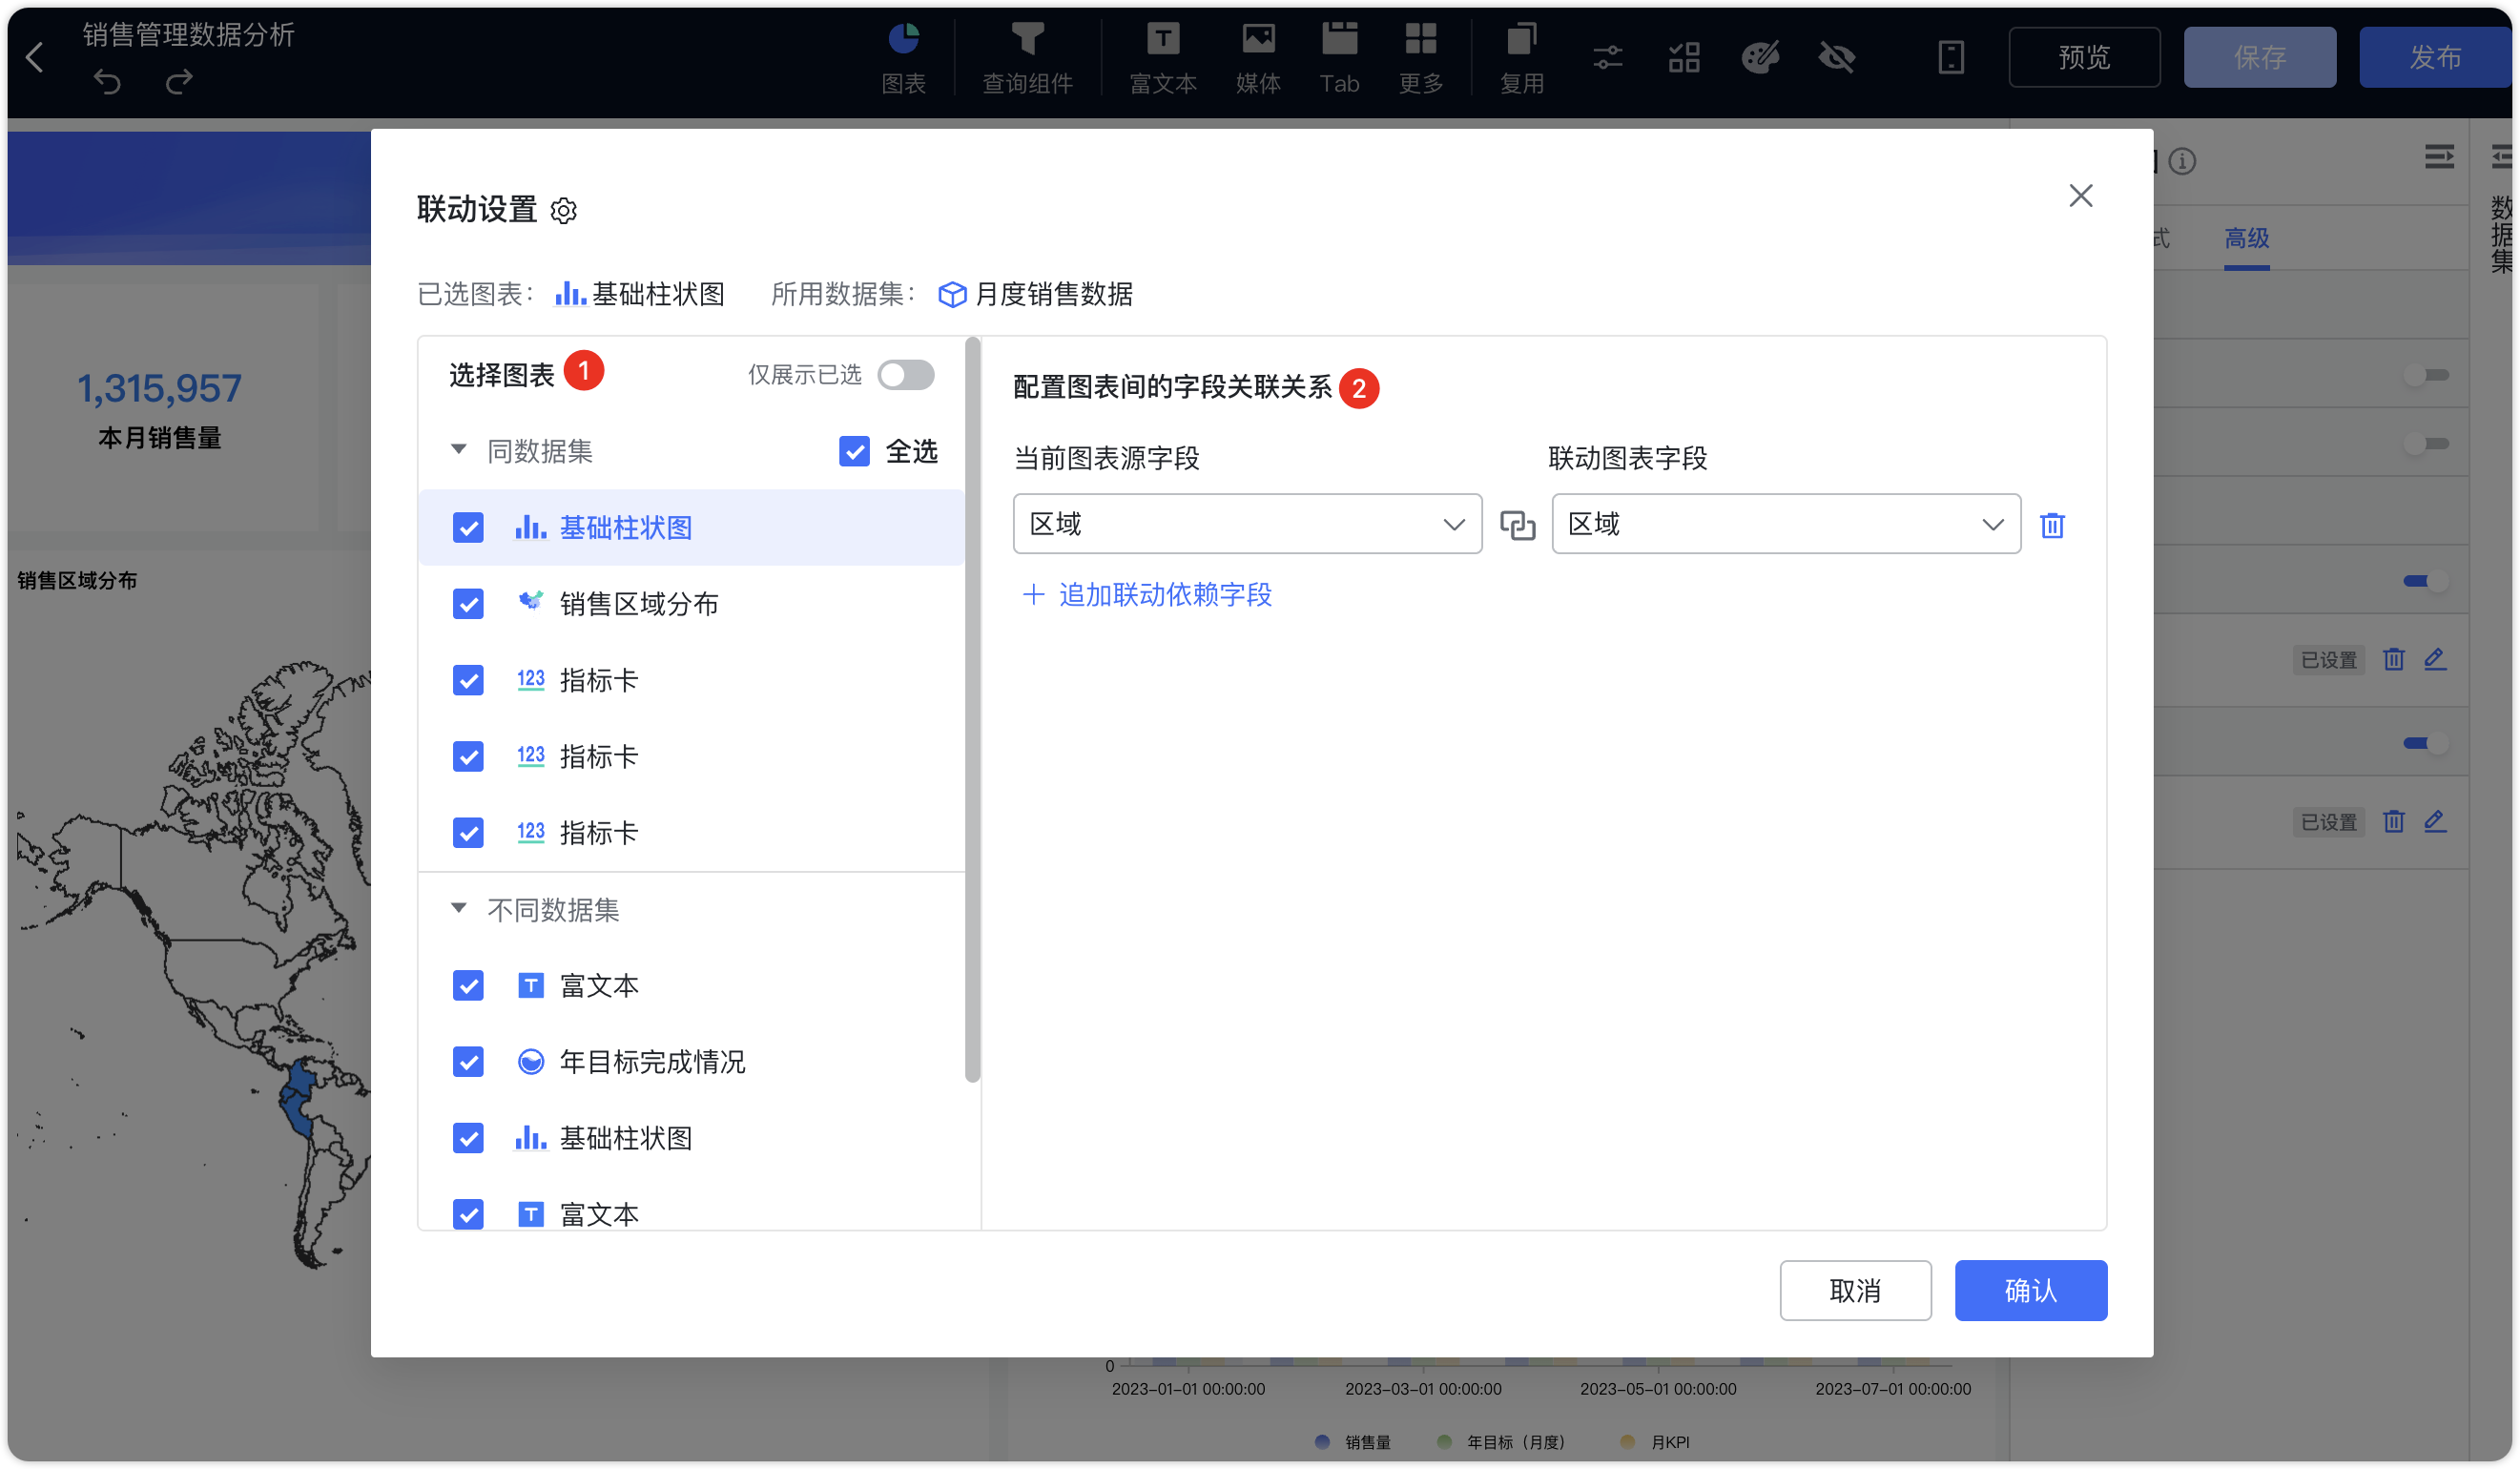This screenshot has height=1469, width=2520.
Task: Open the sliders settings icon in toolbar
Action: pyautogui.click(x=1607, y=57)
